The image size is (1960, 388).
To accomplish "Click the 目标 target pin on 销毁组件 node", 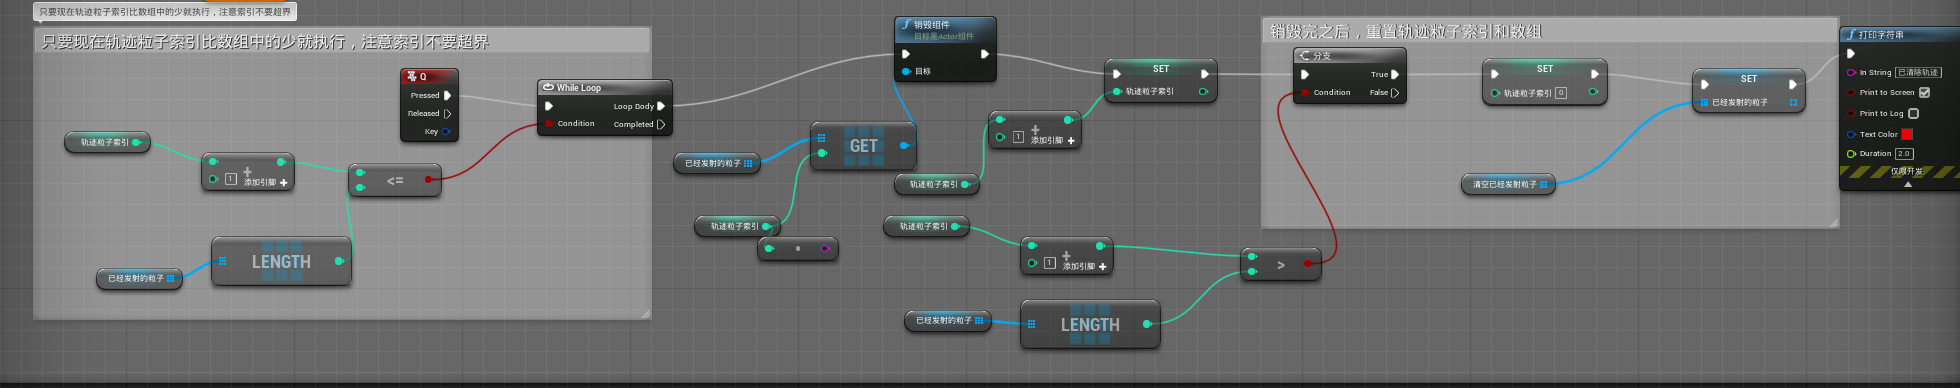I will tap(906, 72).
